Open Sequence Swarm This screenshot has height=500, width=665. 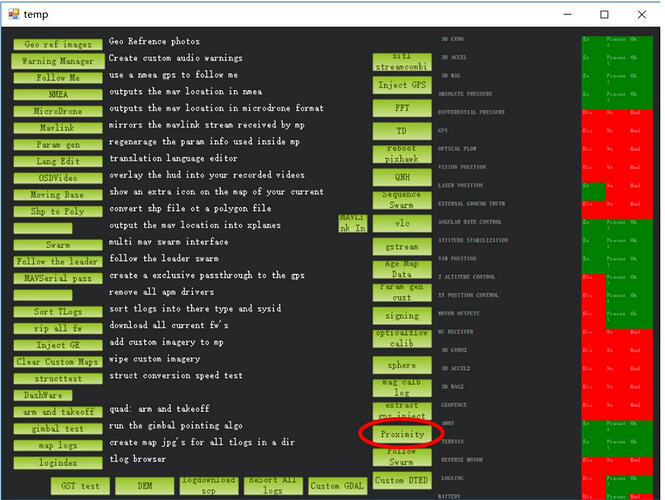402,200
